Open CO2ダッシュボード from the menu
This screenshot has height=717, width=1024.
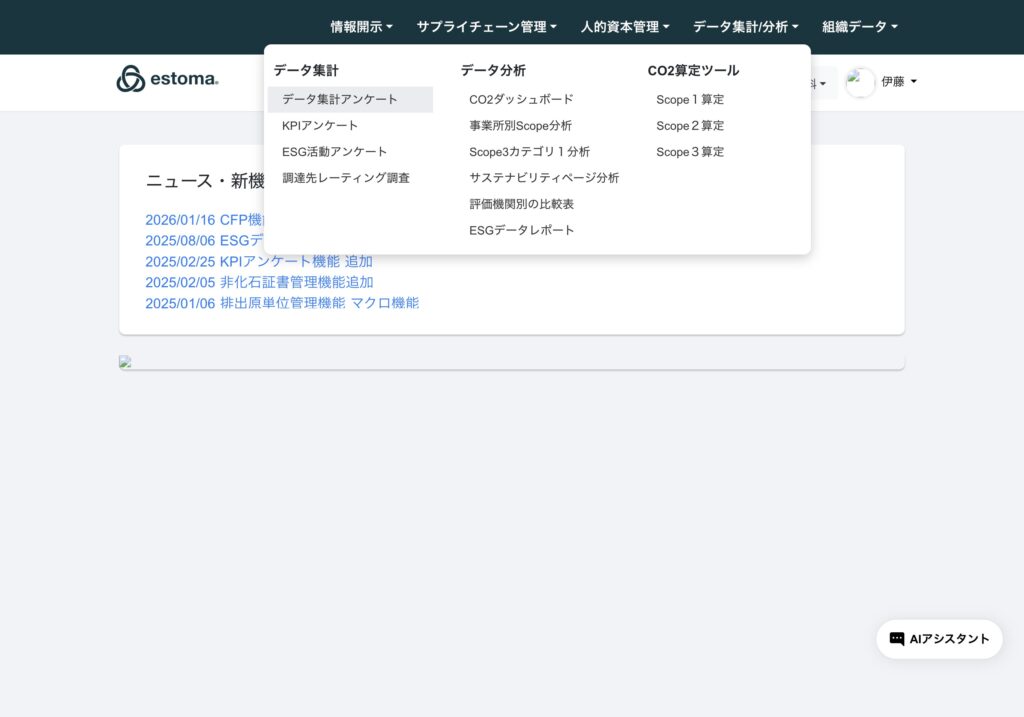click(521, 100)
